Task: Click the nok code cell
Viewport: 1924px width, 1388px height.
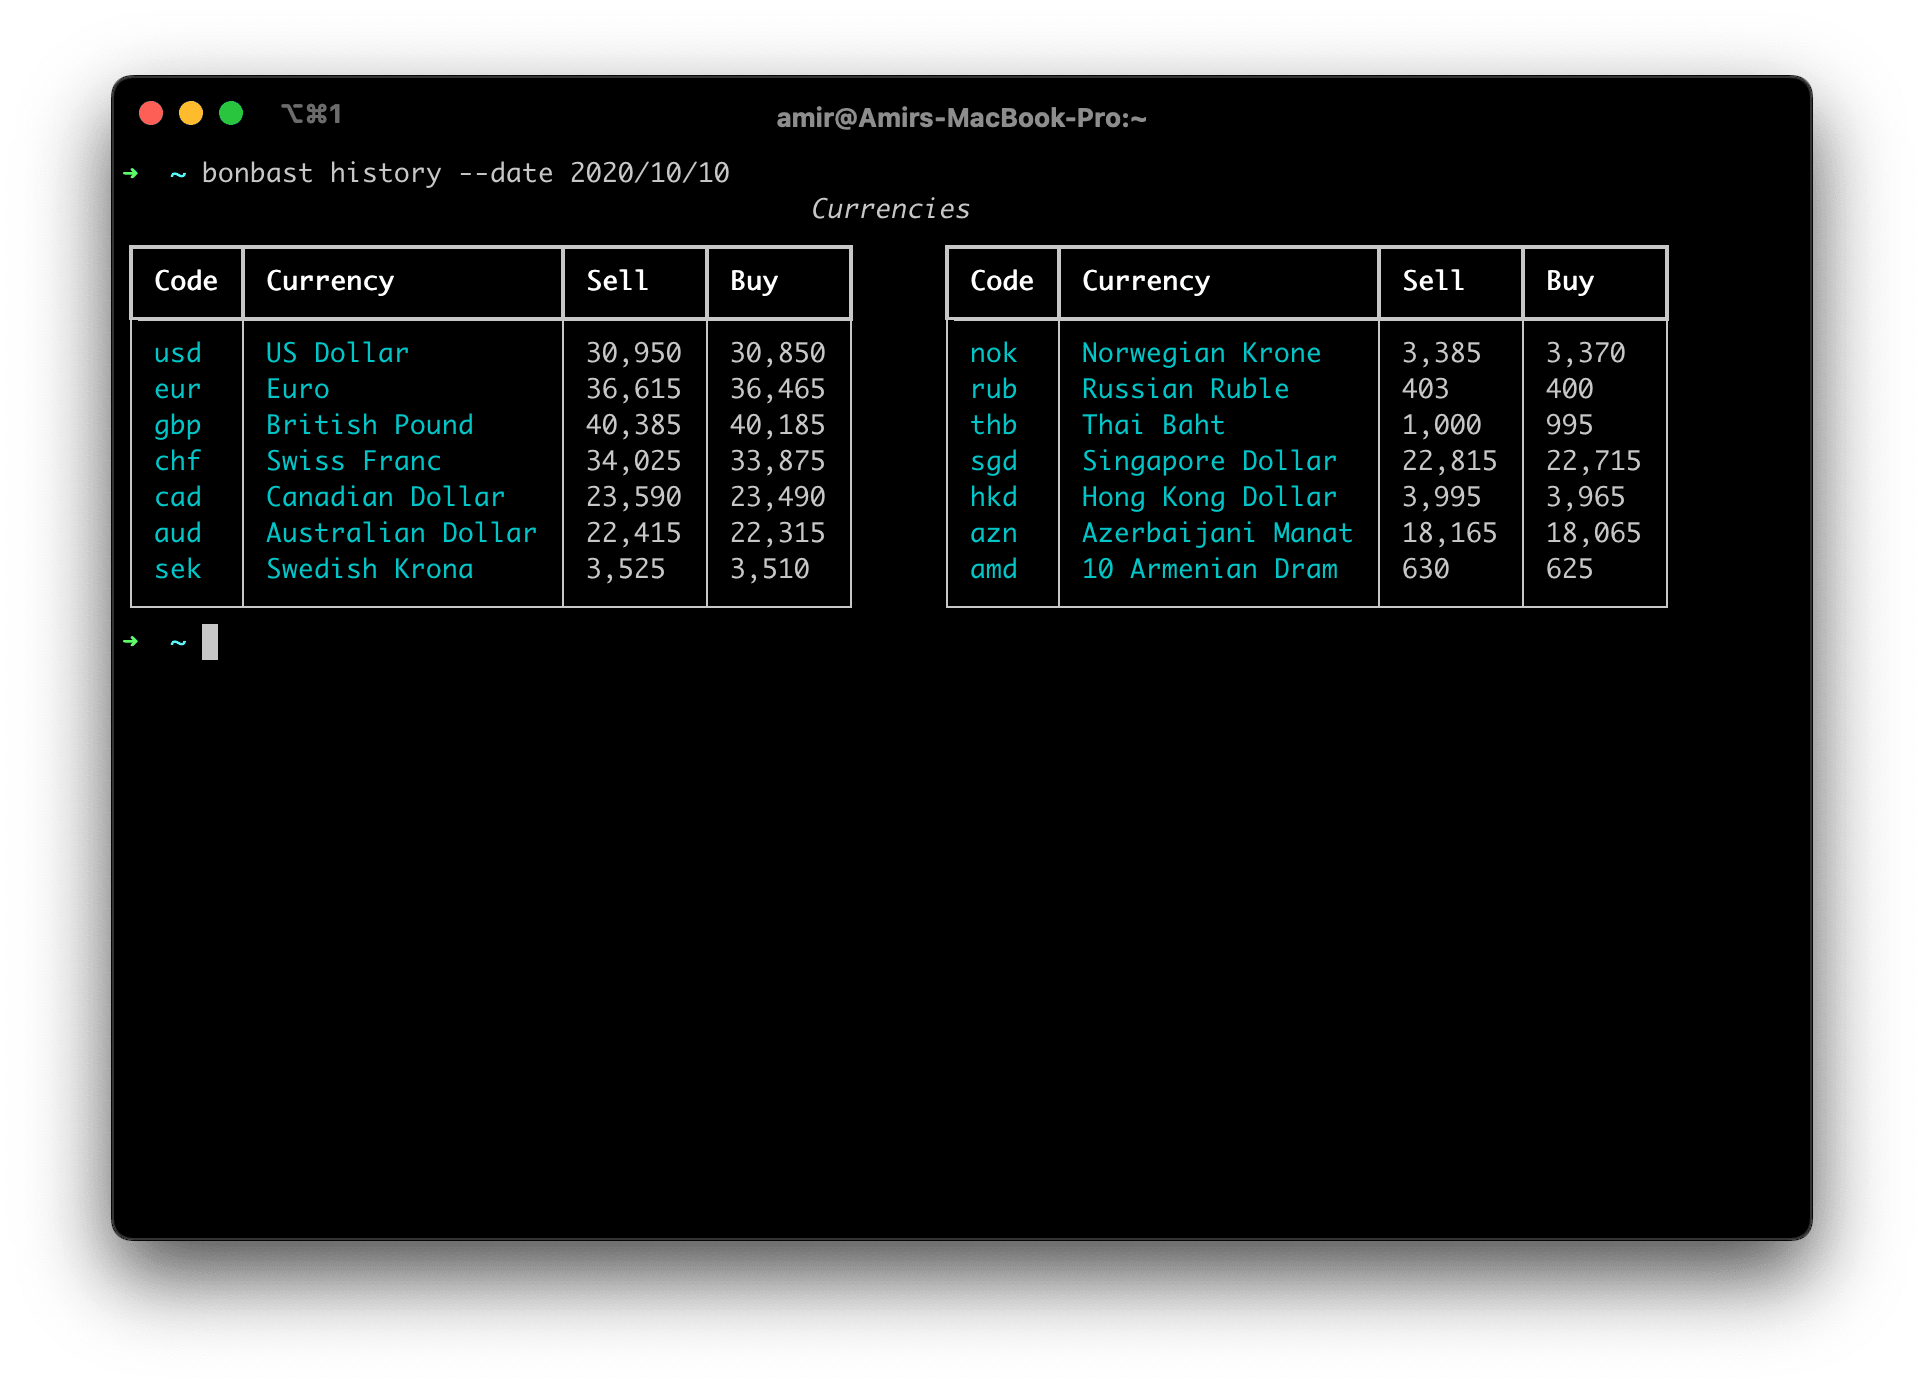Action: [x=994, y=353]
